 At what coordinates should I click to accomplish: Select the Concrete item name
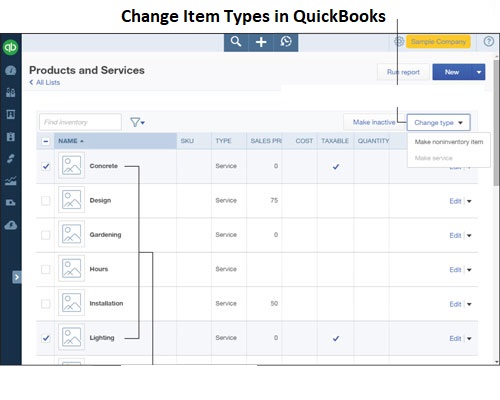click(x=104, y=166)
